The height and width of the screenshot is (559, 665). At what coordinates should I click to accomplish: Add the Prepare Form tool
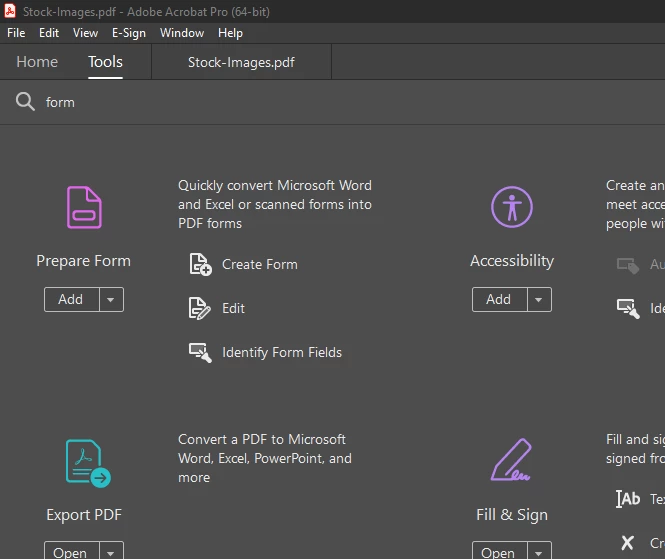pos(72,299)
